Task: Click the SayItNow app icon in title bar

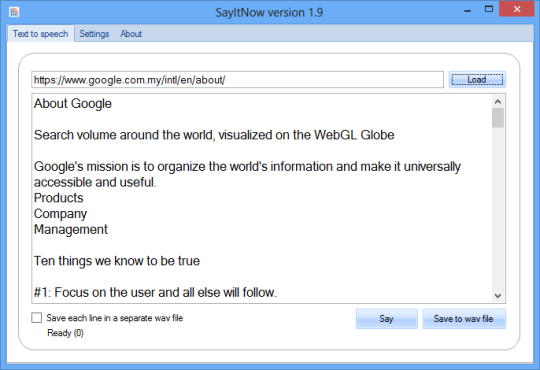Action: [14, 12]
